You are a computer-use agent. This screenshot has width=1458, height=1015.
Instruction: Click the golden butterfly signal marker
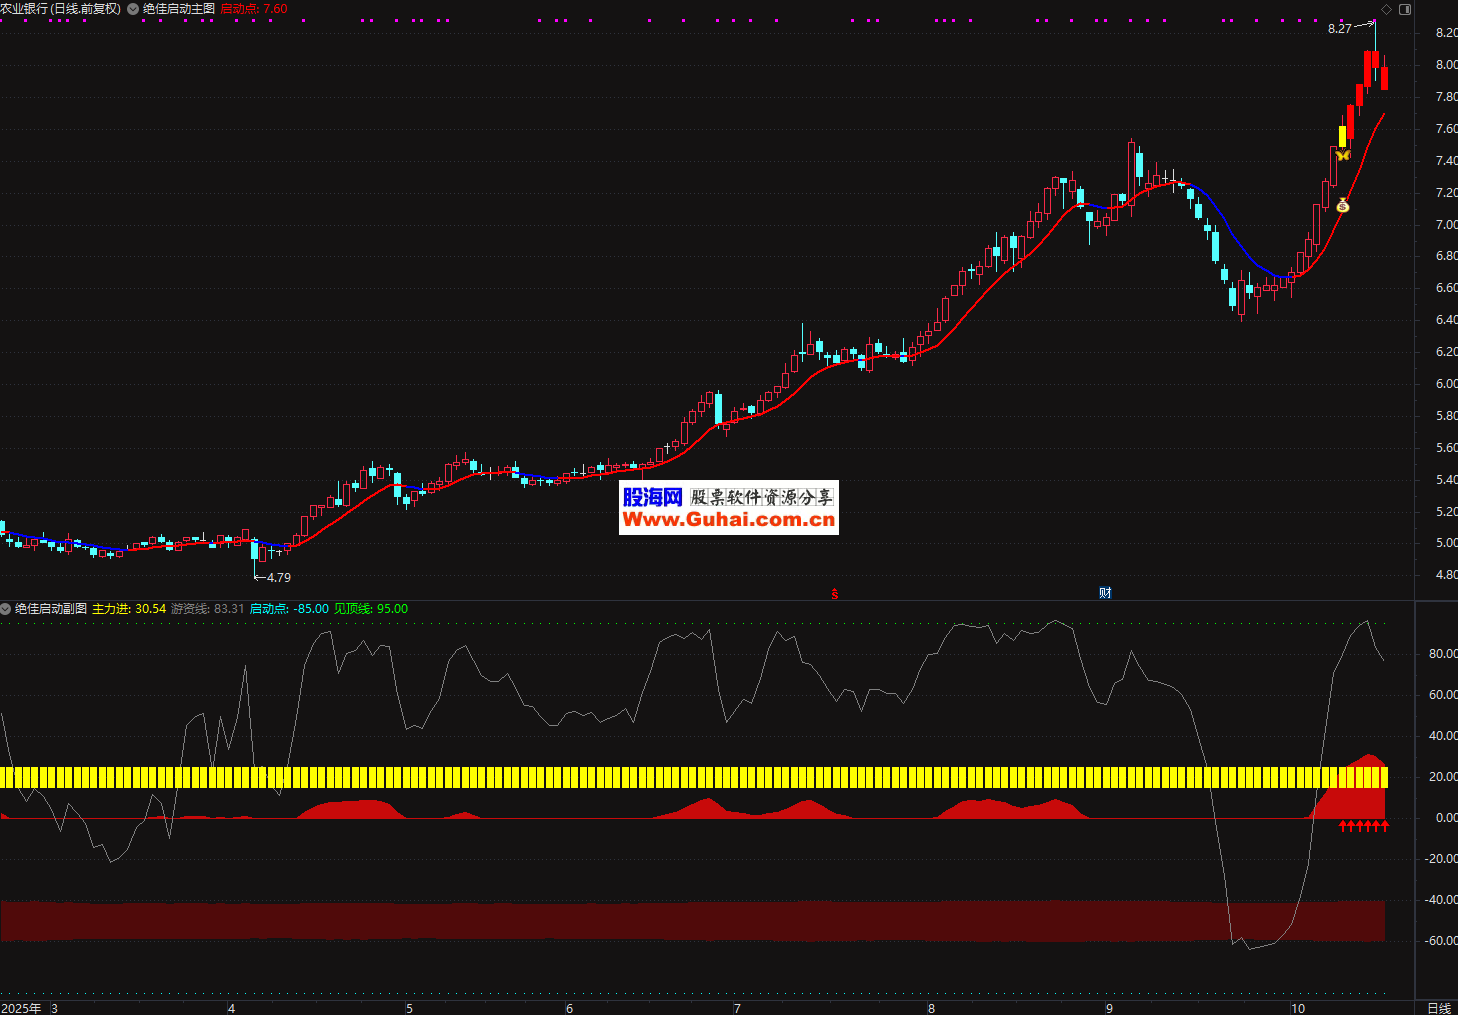pyautogui.click(x=1343, y=155)
